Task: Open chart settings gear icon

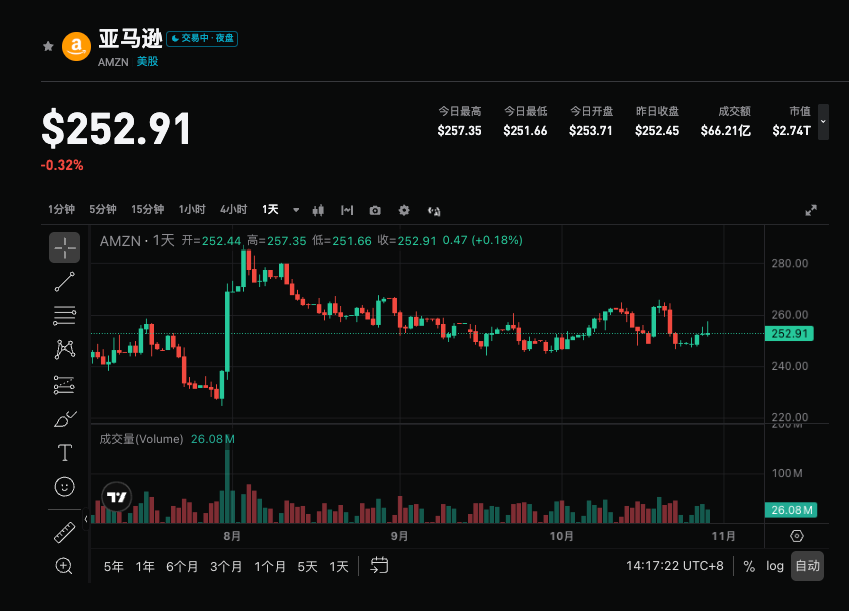Action: pyautogui.click(x=404, y=210)
